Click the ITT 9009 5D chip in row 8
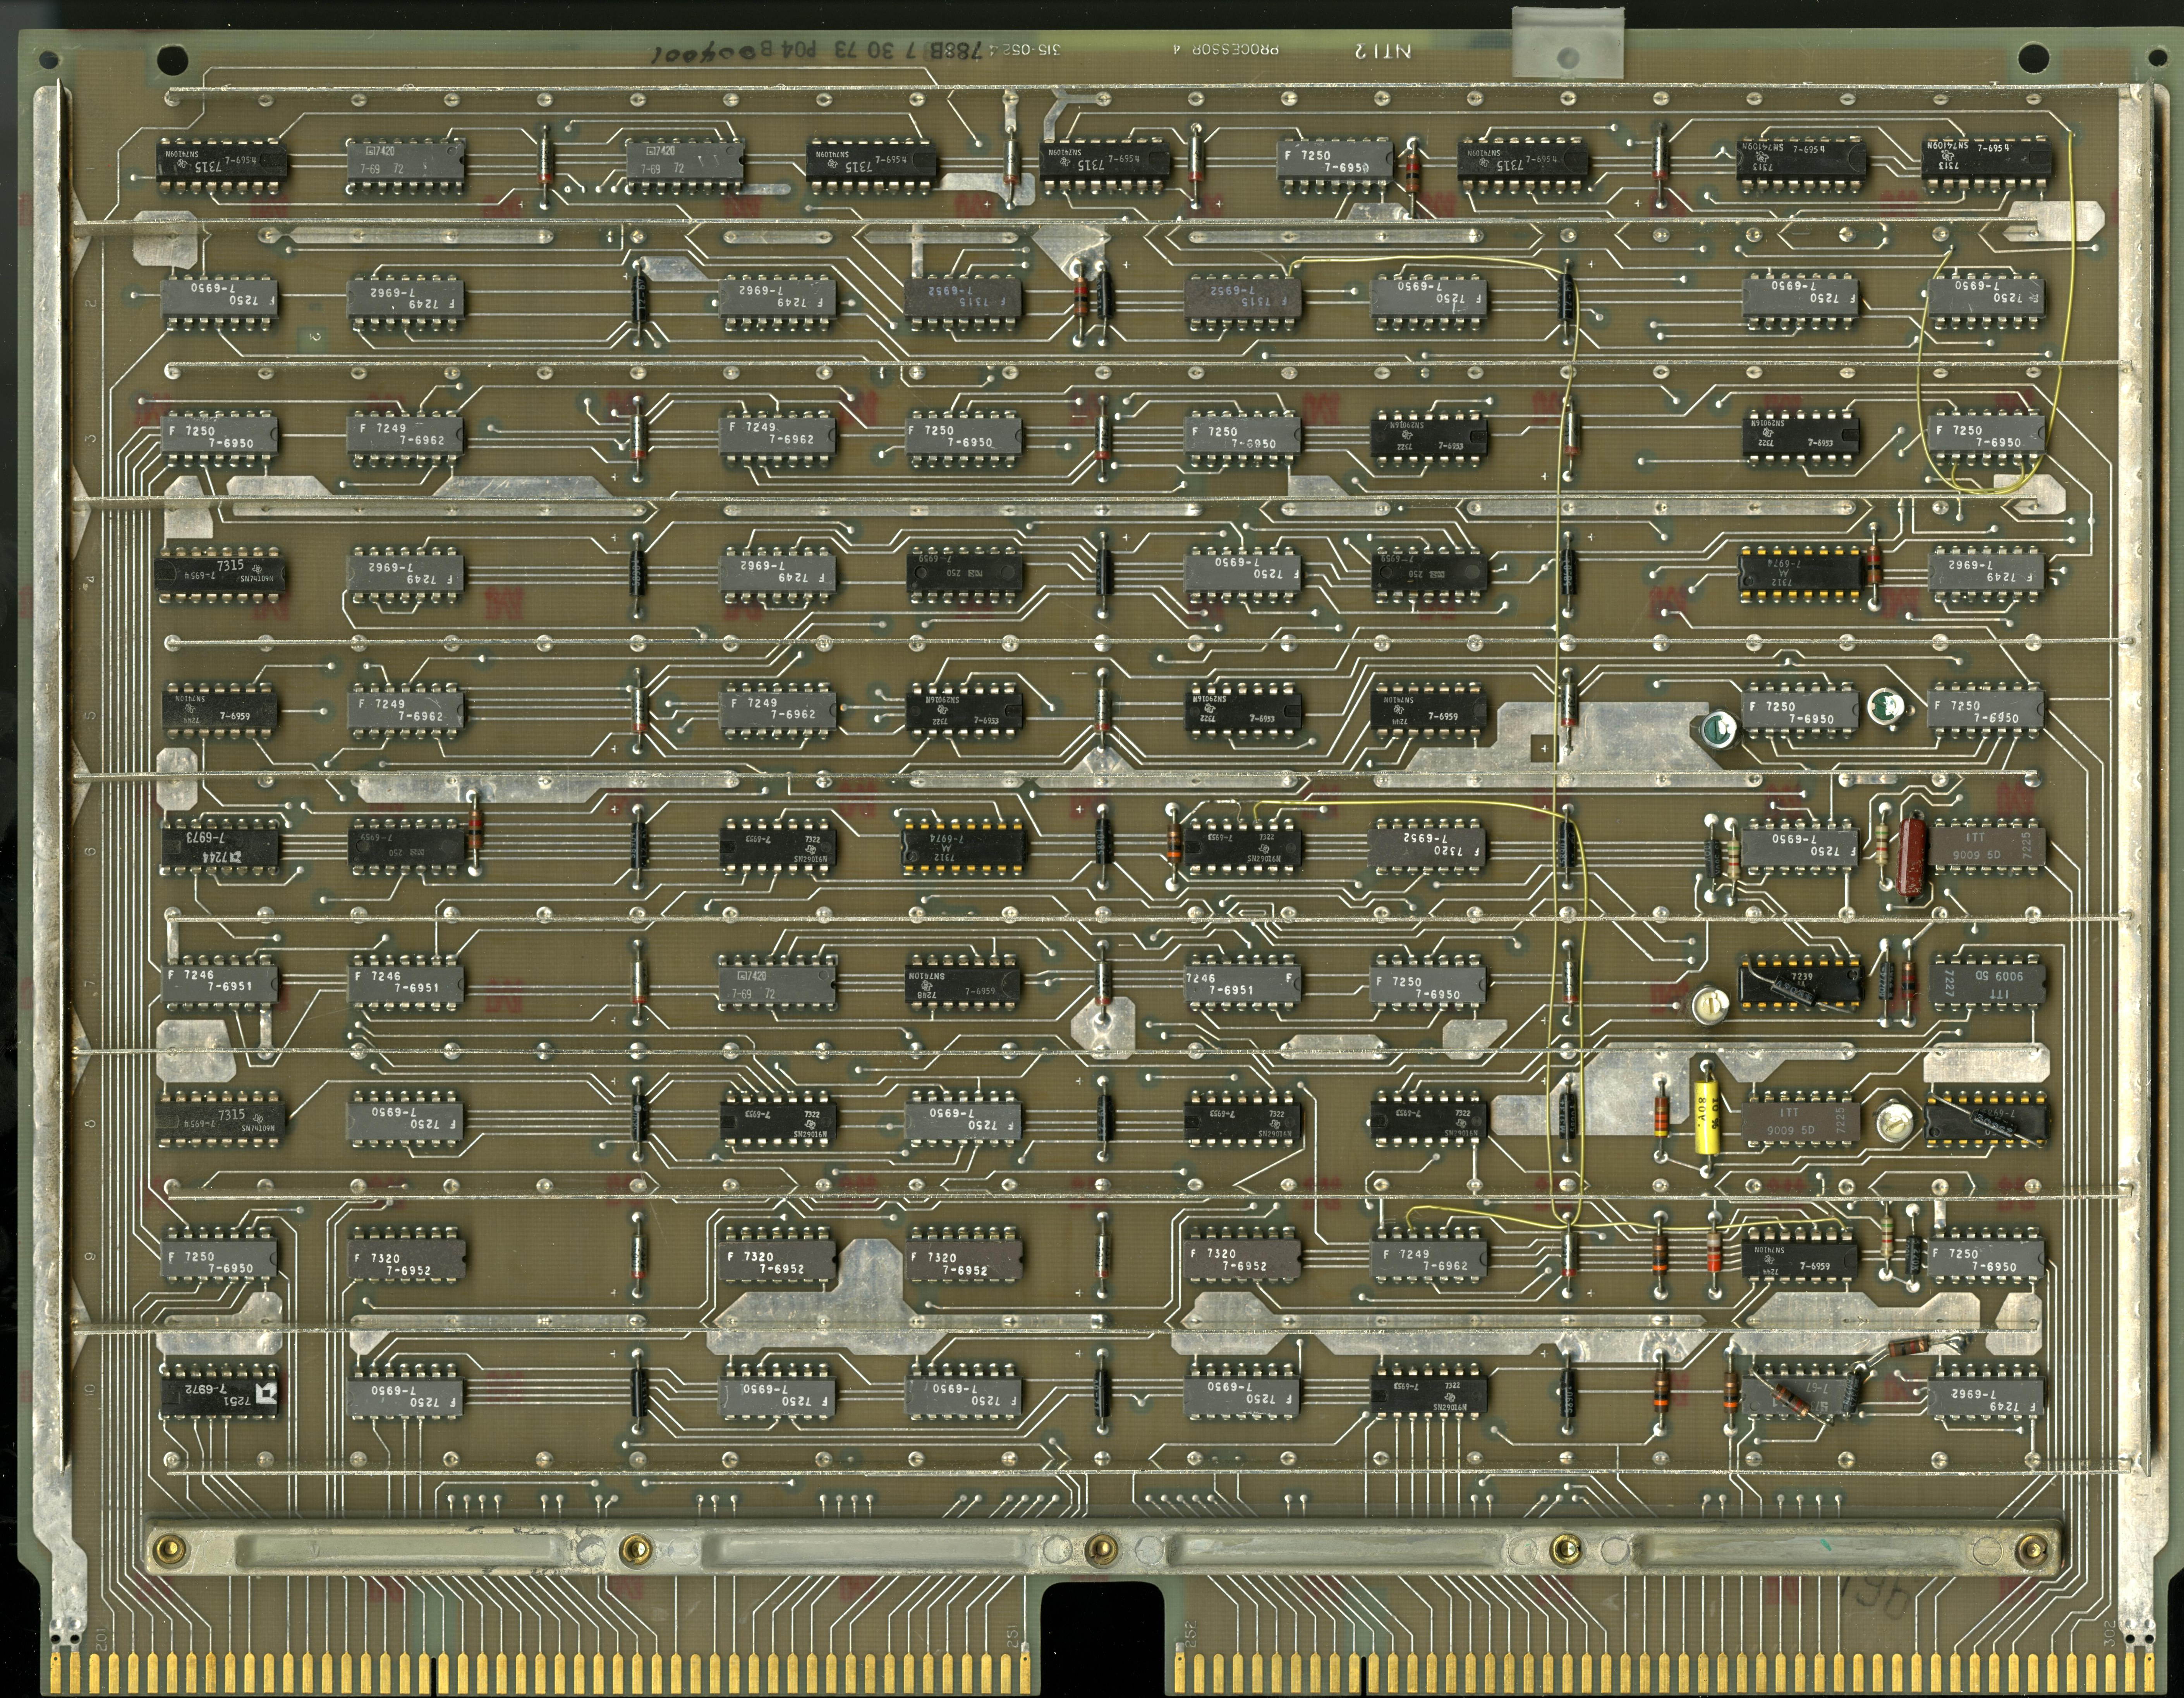 point(1801,1123)
